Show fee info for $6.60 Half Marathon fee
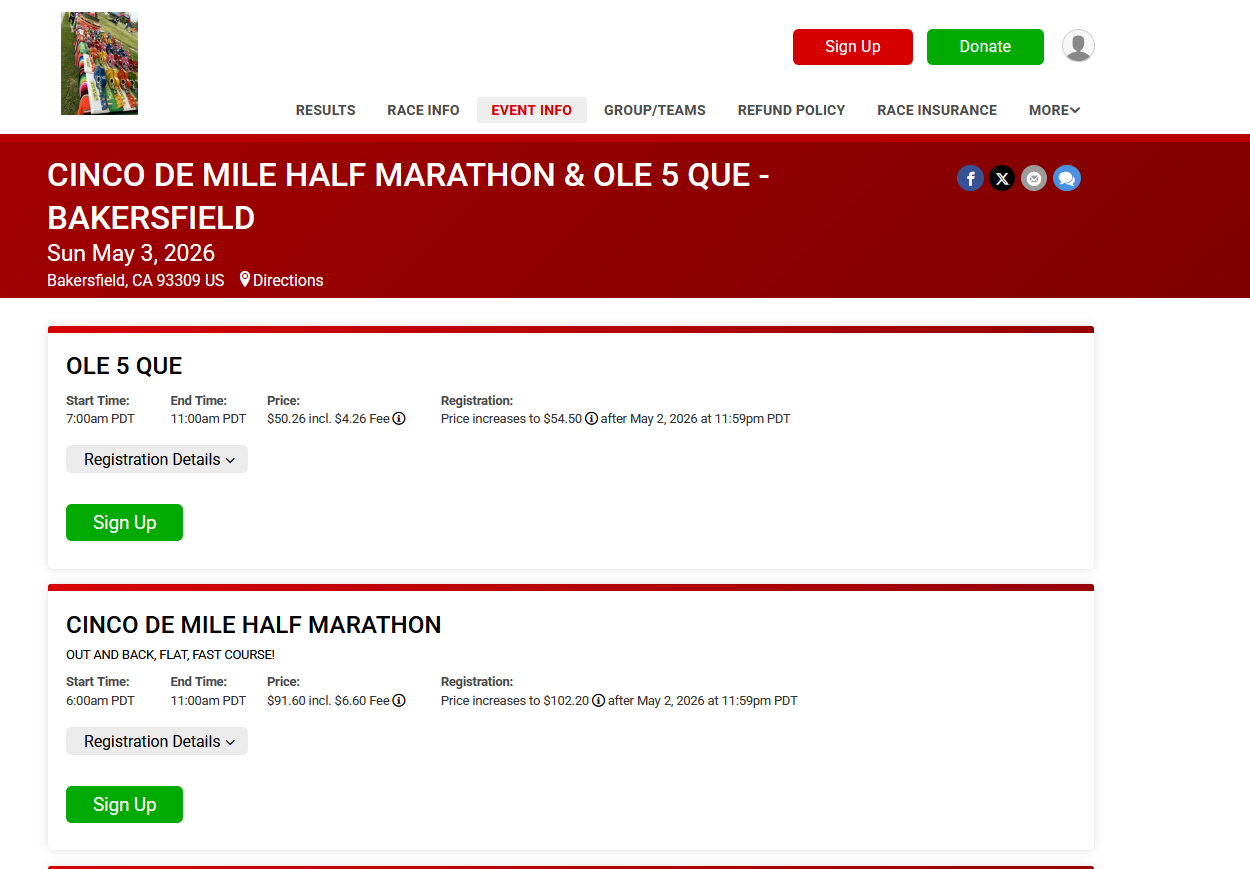Screen dimensions: 1250x869 [399, 701]
